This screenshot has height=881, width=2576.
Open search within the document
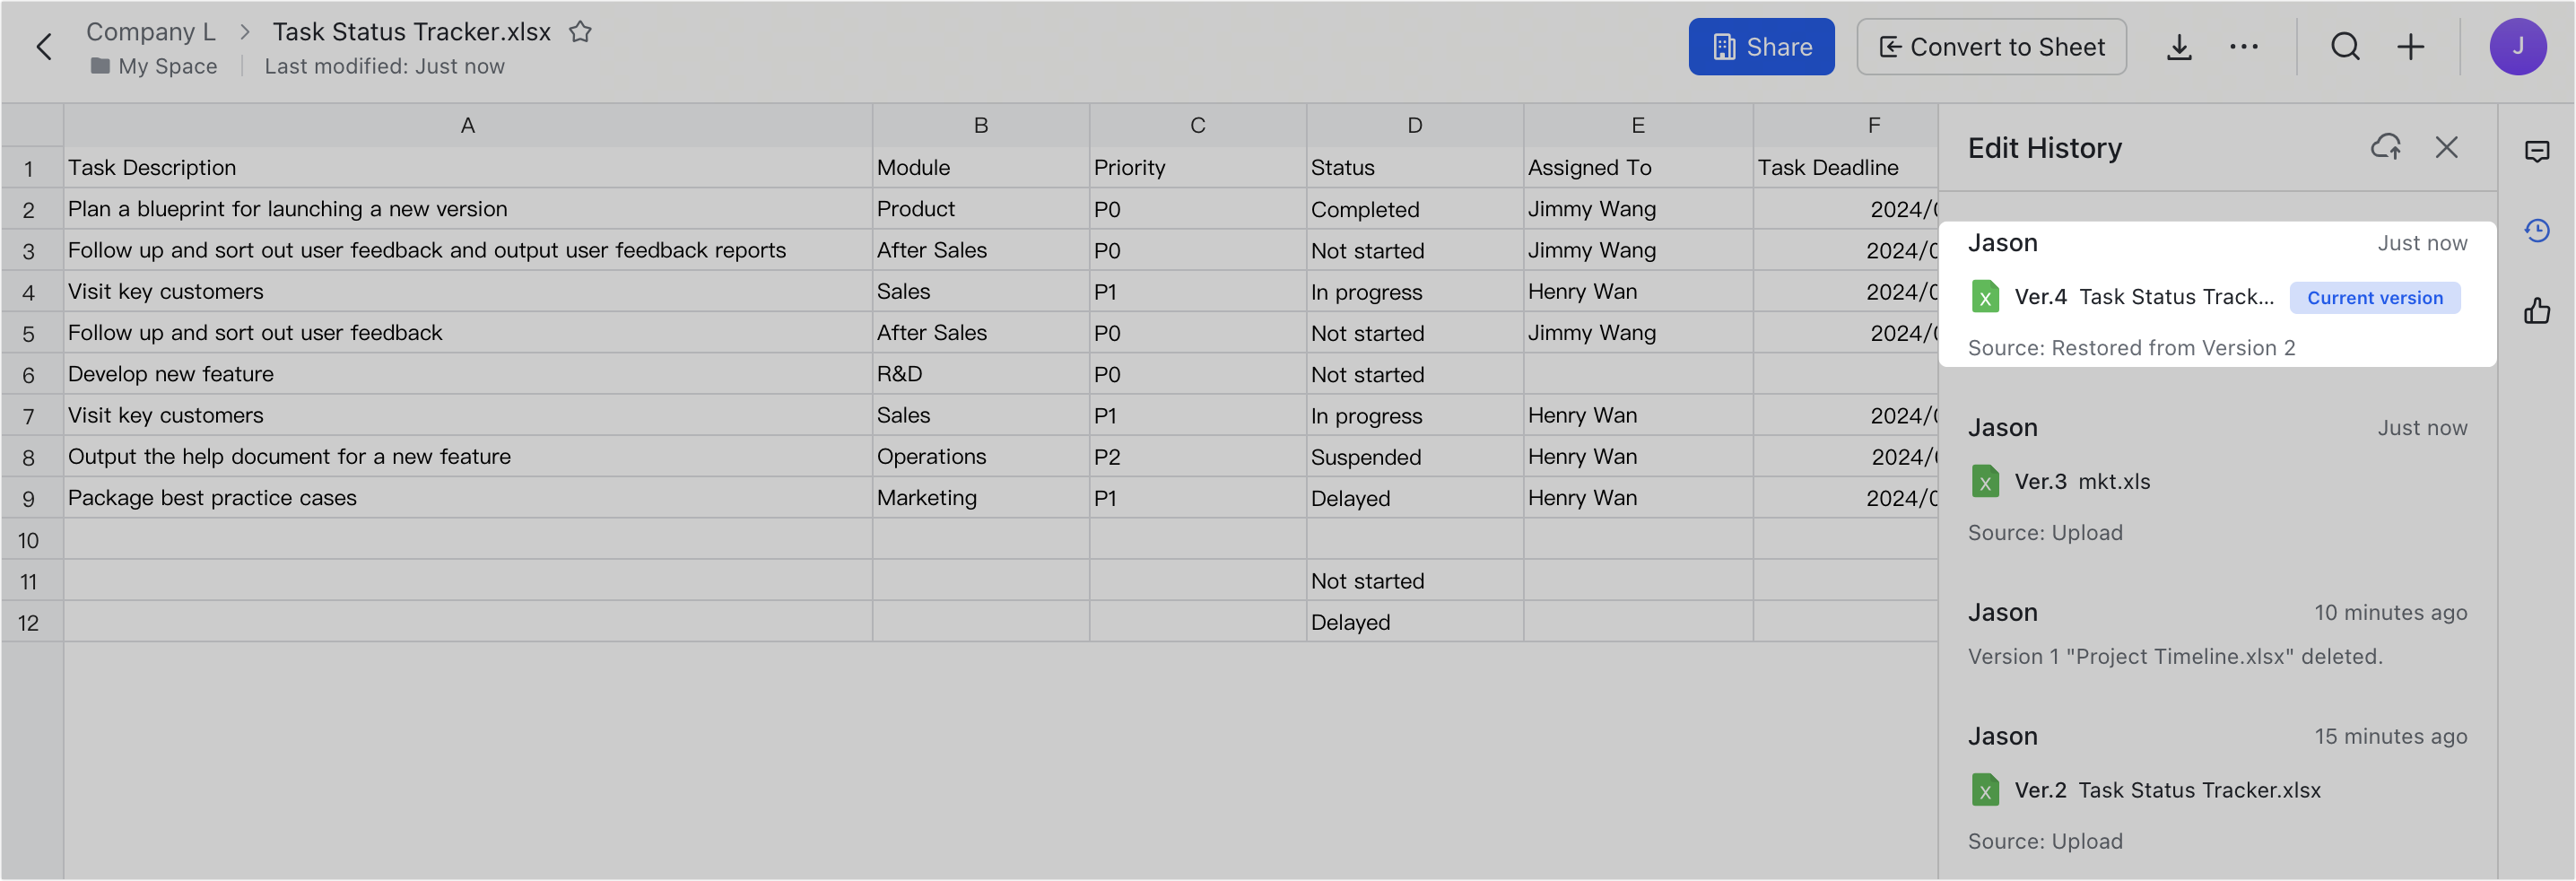[x=2345, y=46]
